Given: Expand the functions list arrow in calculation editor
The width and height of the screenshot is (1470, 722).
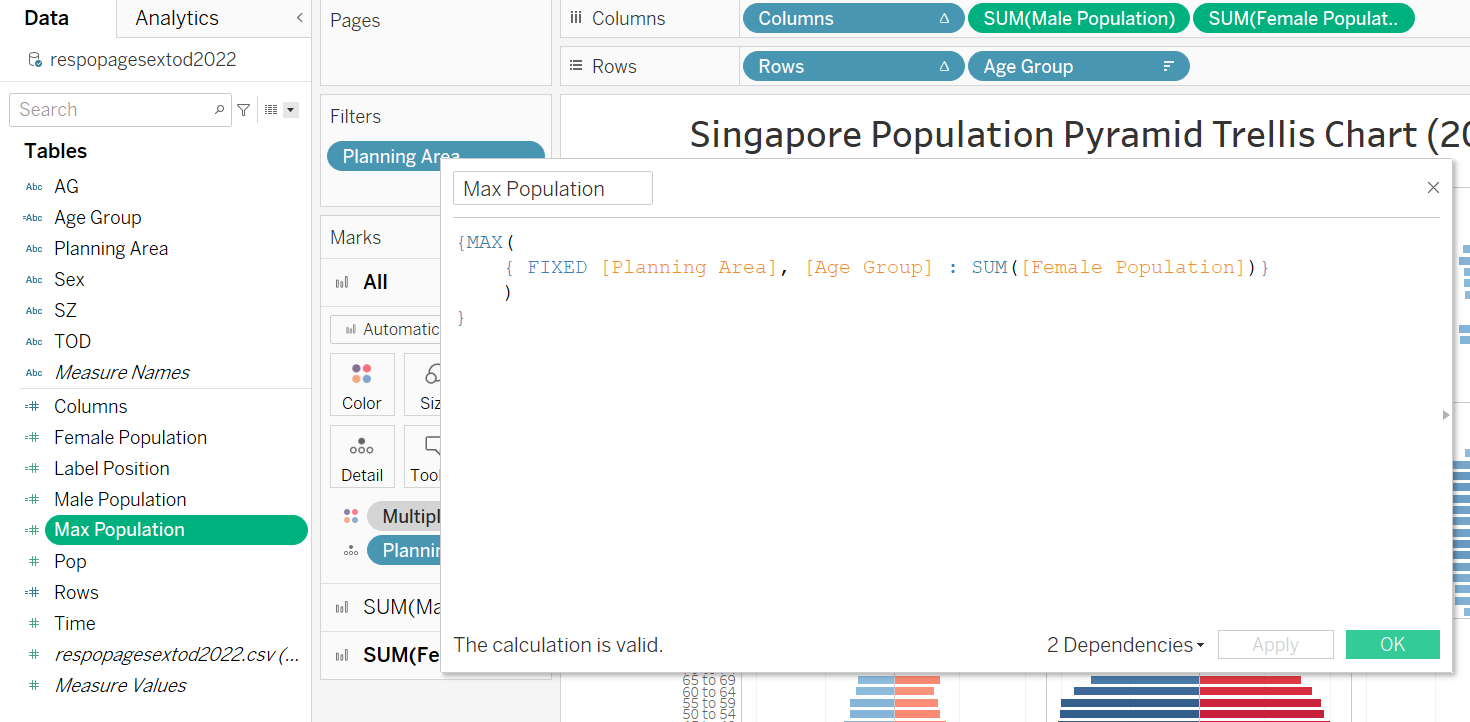Looking at the screenshot, I should click(1445, 414).
